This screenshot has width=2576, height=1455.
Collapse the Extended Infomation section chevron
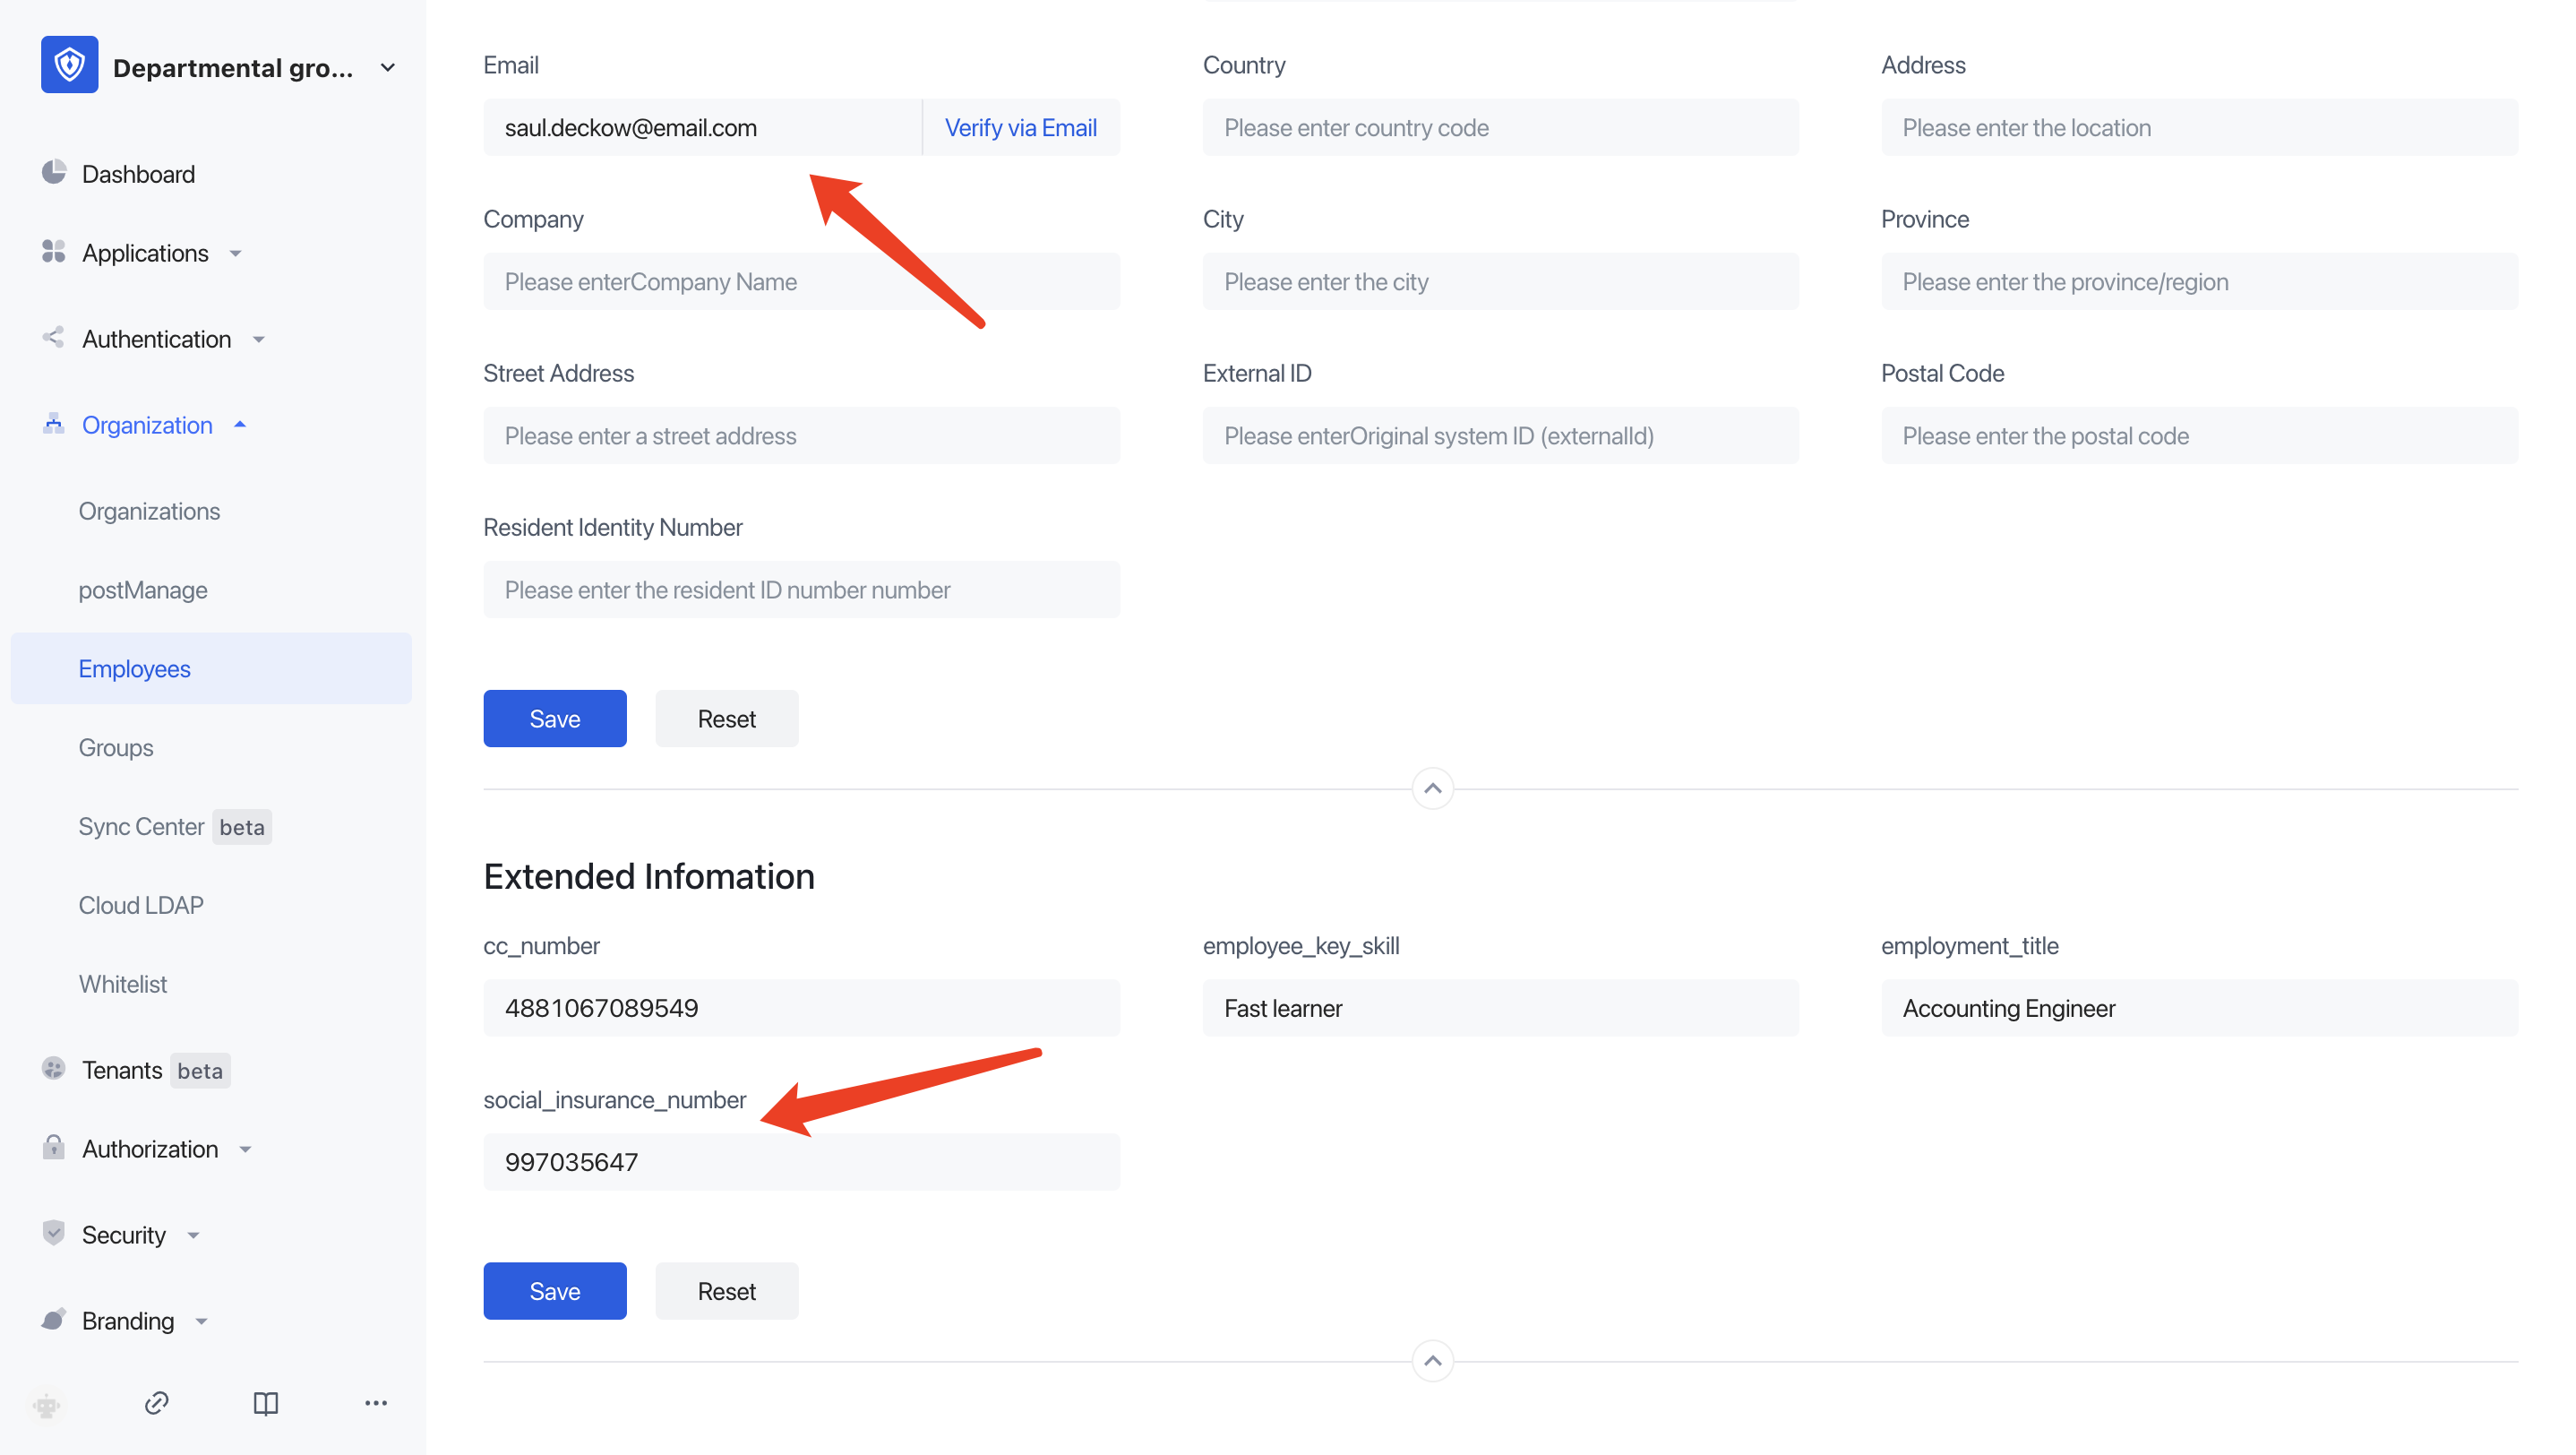click(x=1432, y=1360)
